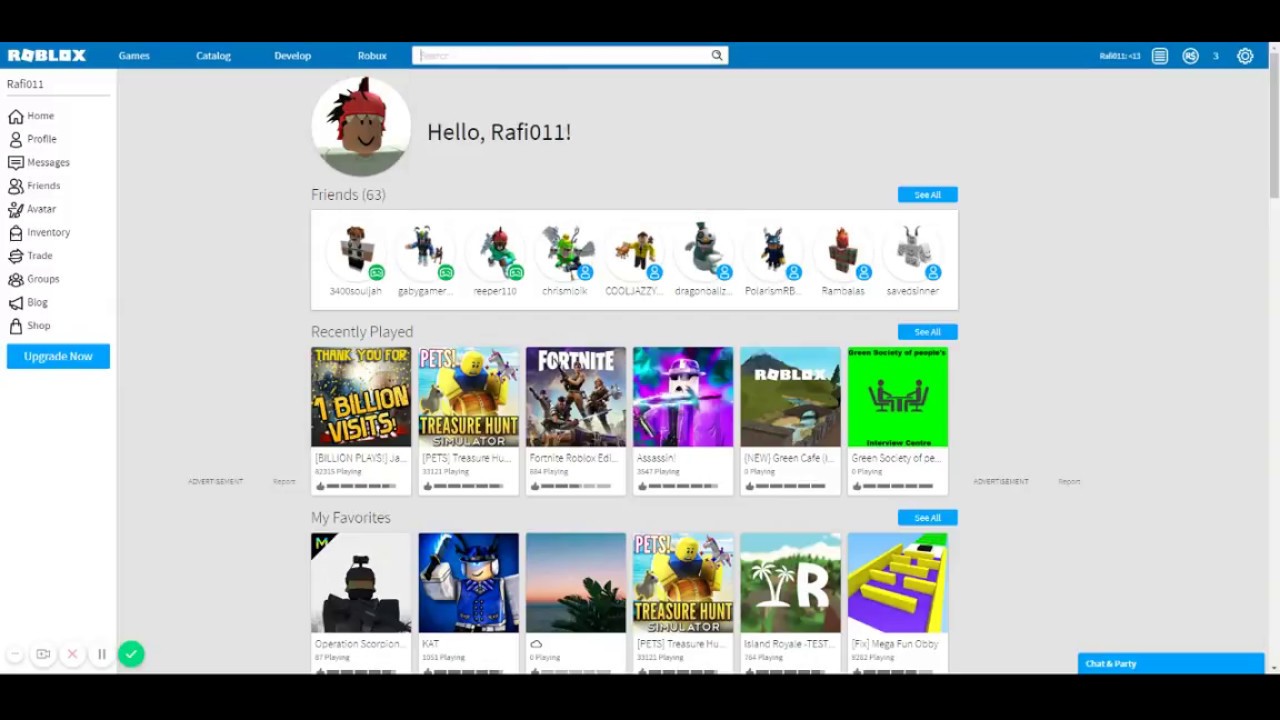This screenshot has width=1280, height=720.
Task: Click the Rafi011 account label in the top bar
Action: point(1120,56)
